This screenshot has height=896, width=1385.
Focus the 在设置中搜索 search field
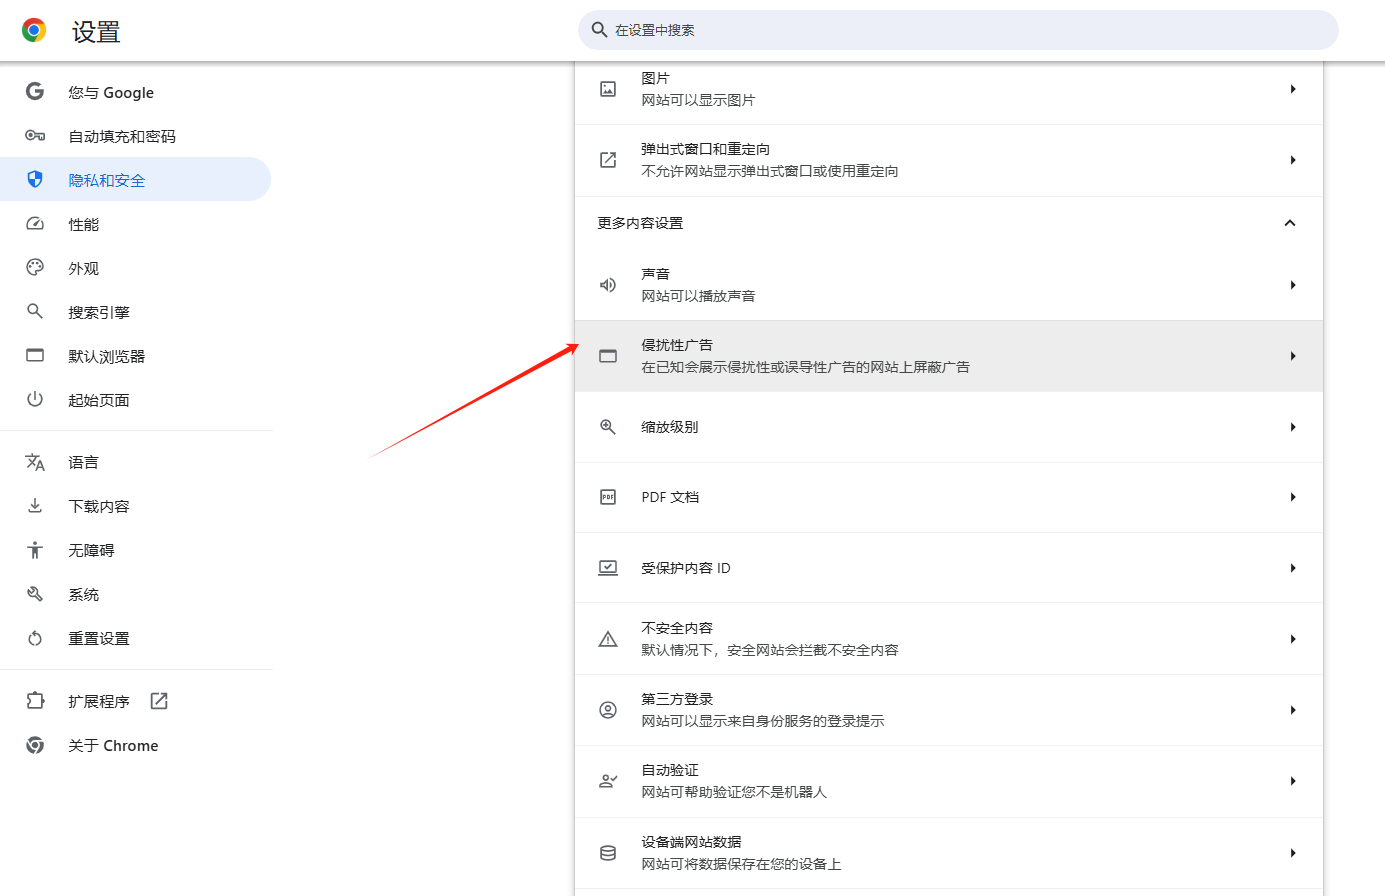pyautogui.click(x=958, y=30)
